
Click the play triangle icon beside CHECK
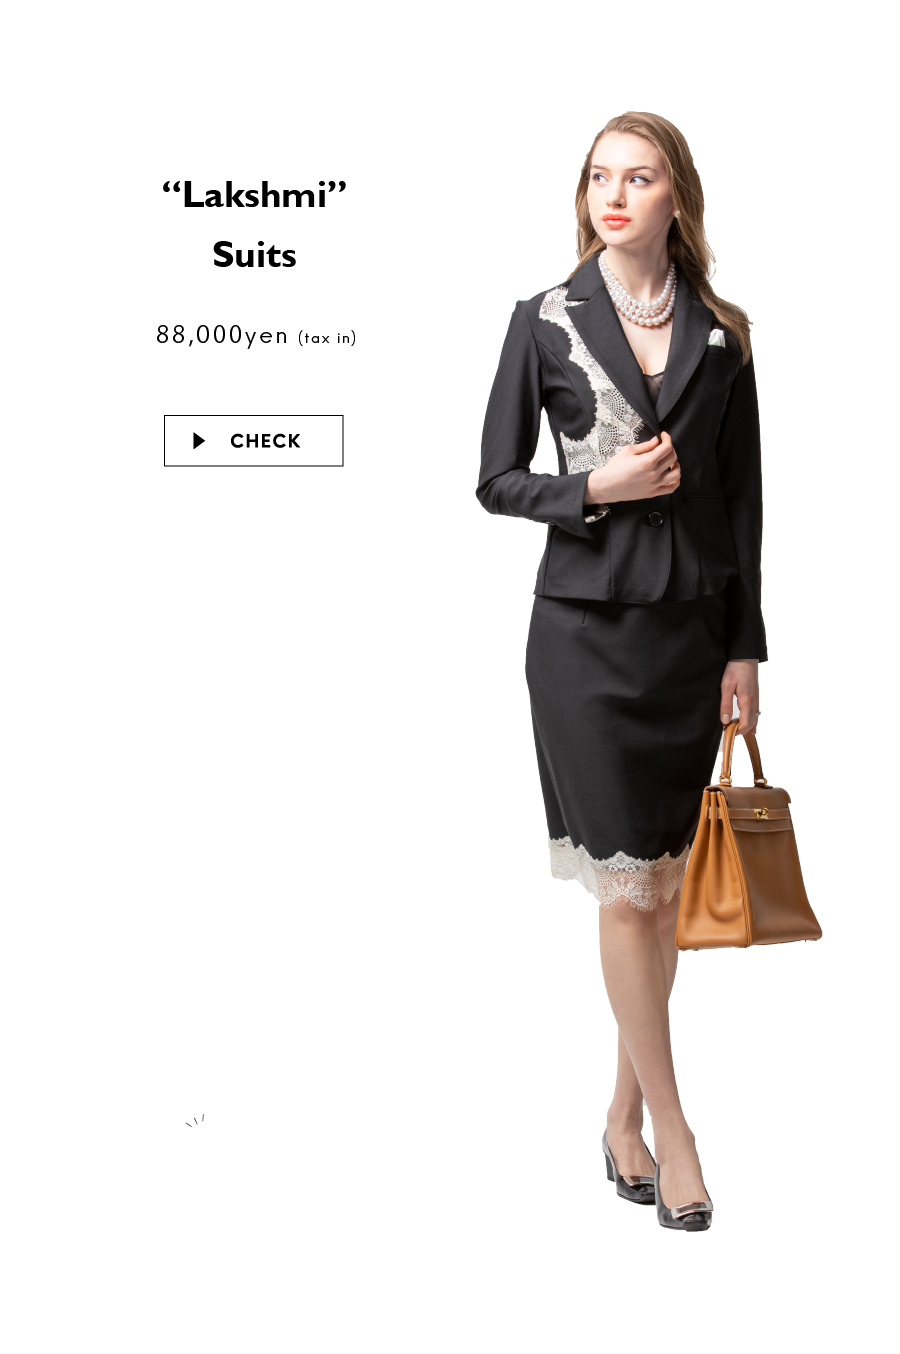point(199,441)
